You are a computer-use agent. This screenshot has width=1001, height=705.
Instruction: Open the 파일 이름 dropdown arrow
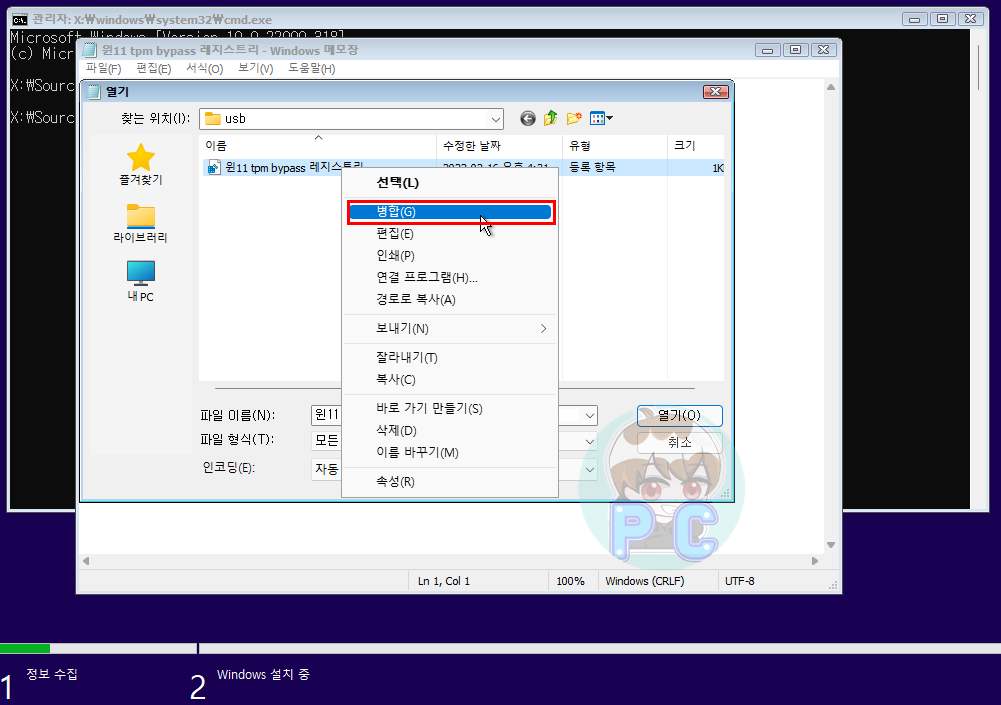pos(590,416)
